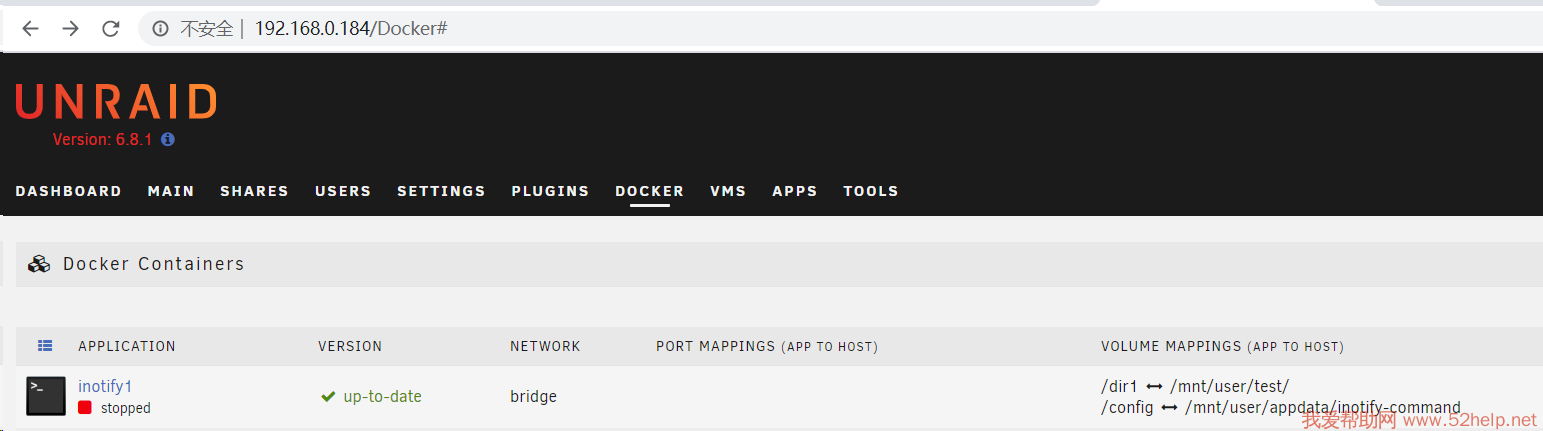Toggle the container list view icon
This screenshot has width=1543, height=431.
pyautogui.click(x=45, y=346)
